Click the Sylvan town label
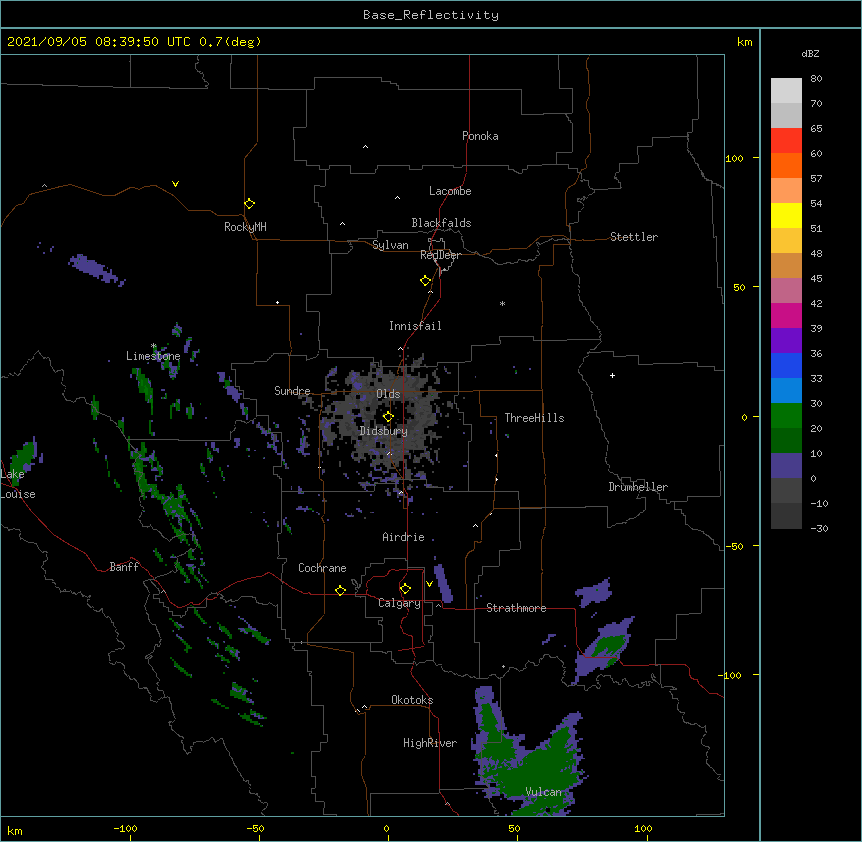The width and height of the screenshot is (862, 842). [x=390, y=245]
